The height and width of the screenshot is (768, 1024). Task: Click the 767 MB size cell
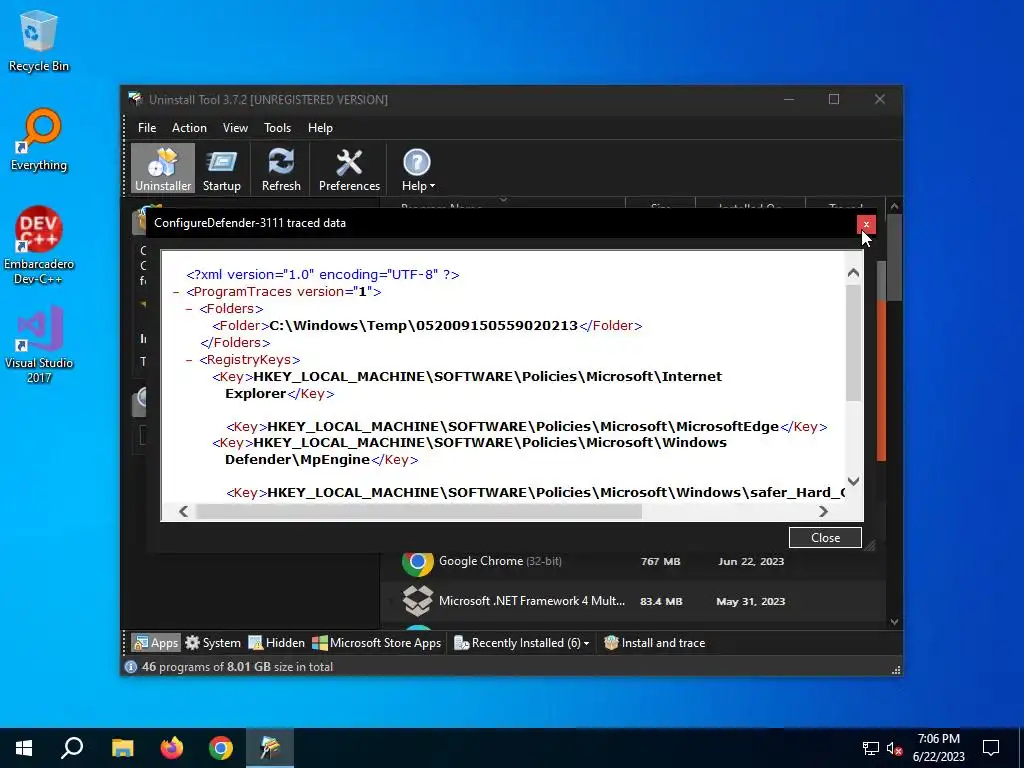tap(660, 562)
